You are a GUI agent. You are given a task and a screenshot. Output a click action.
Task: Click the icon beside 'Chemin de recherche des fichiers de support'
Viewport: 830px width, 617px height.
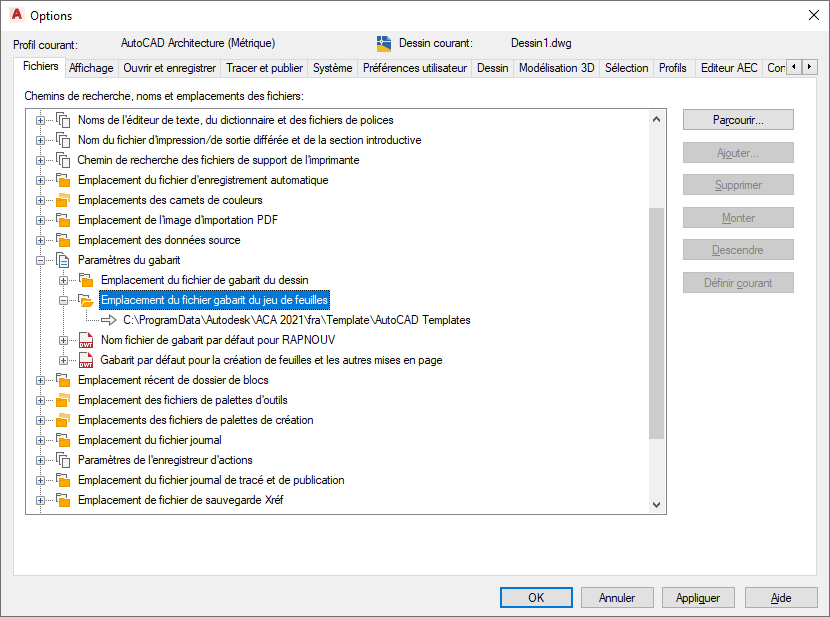point(63,160)
